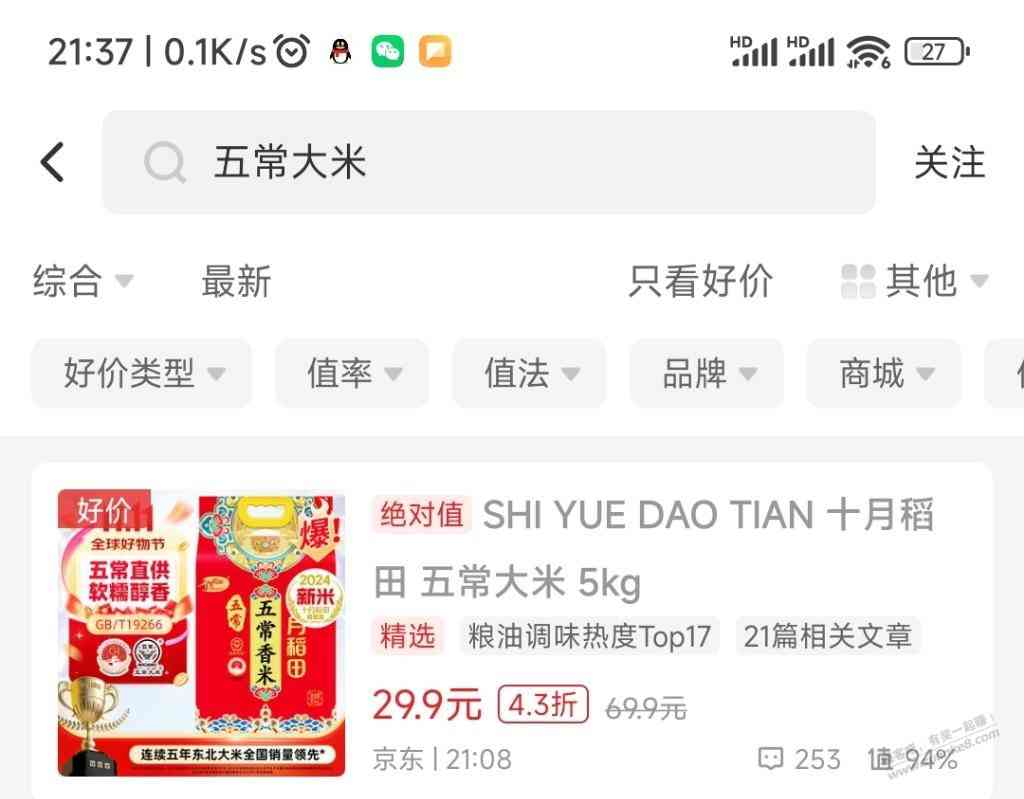Tap the back arrow icon
The image size is (1024, 799).
pyautogui.click(x=52, y=161)
